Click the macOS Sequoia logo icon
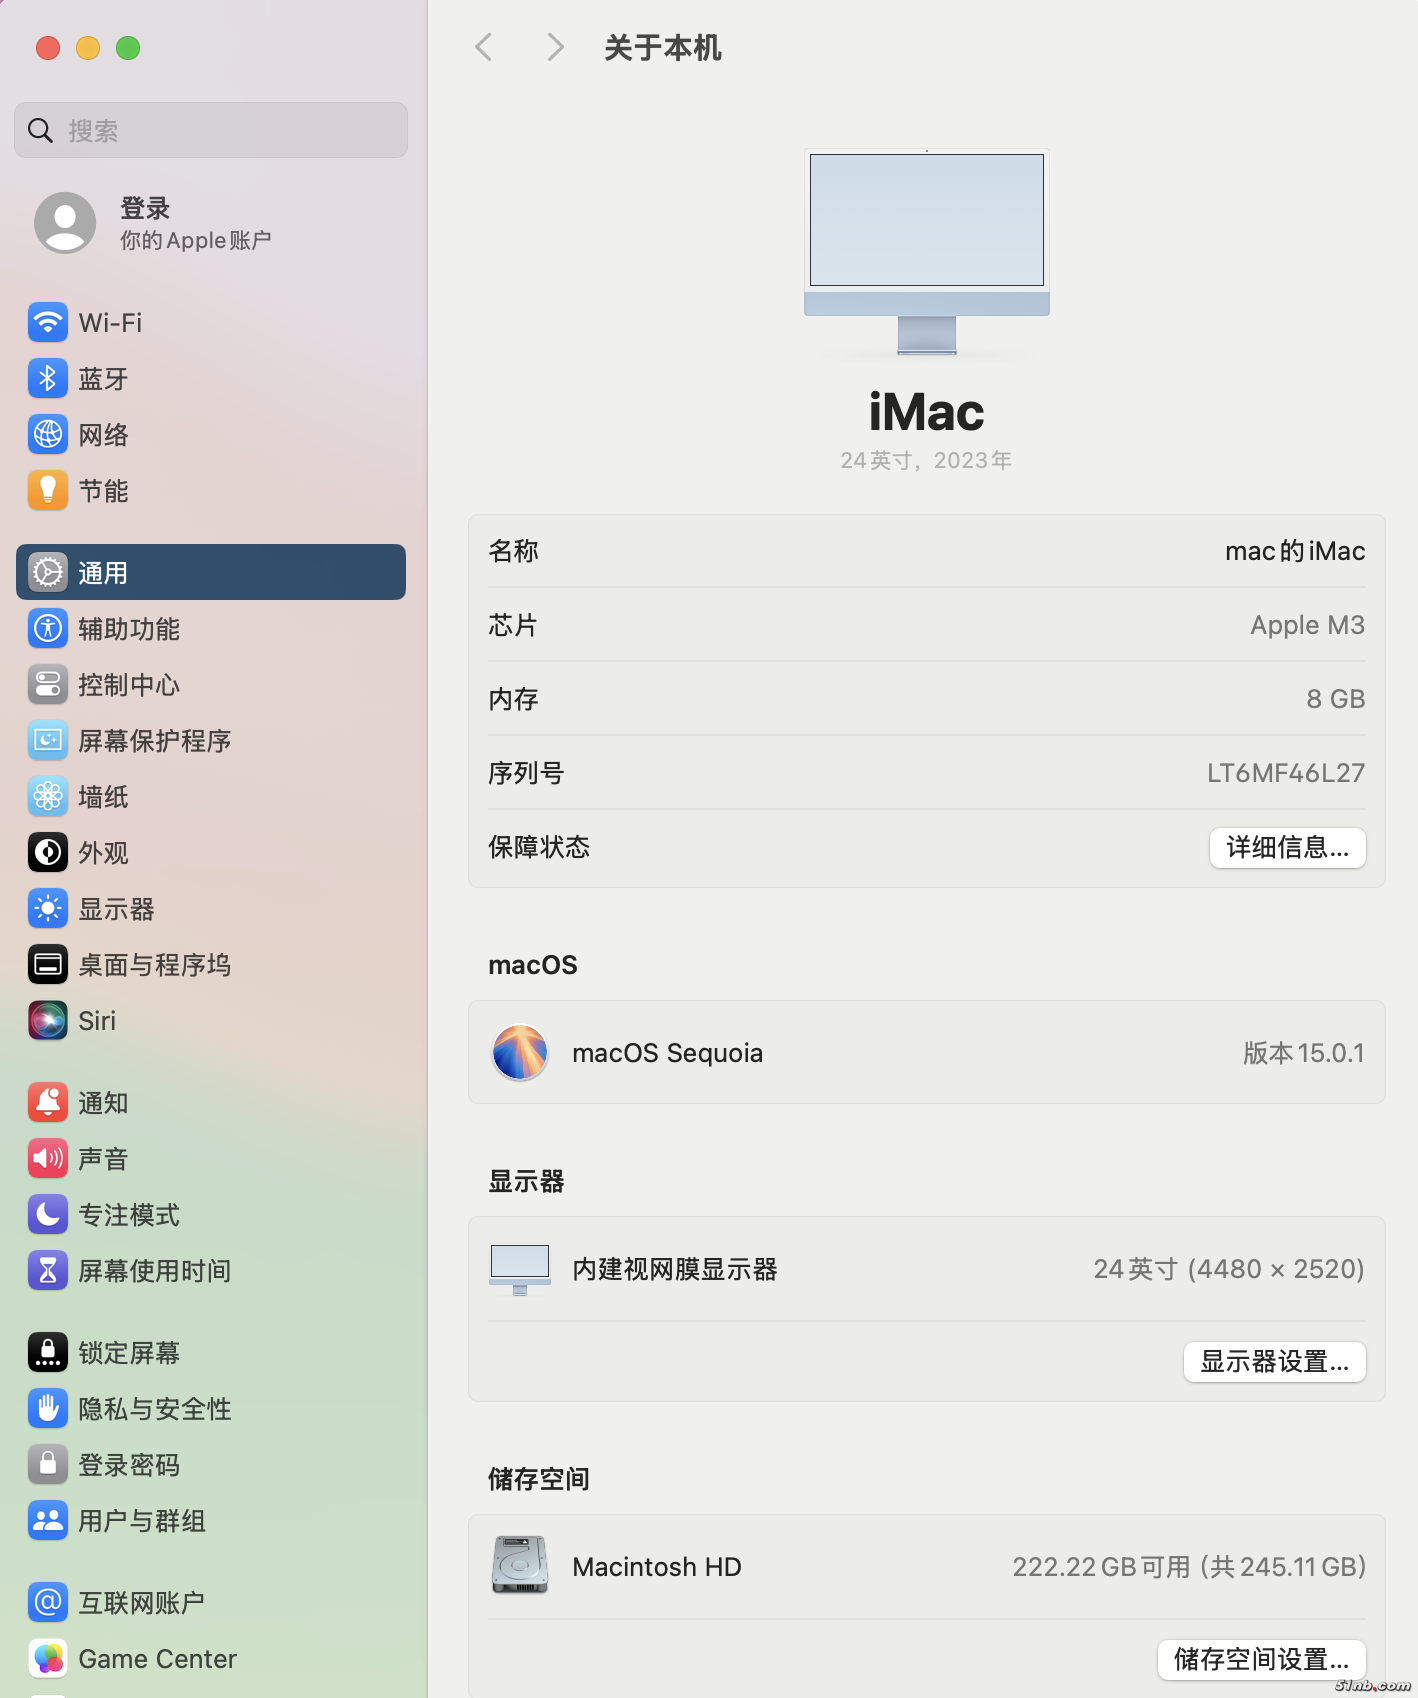1418x1698 pixels. click(520, 1052)
